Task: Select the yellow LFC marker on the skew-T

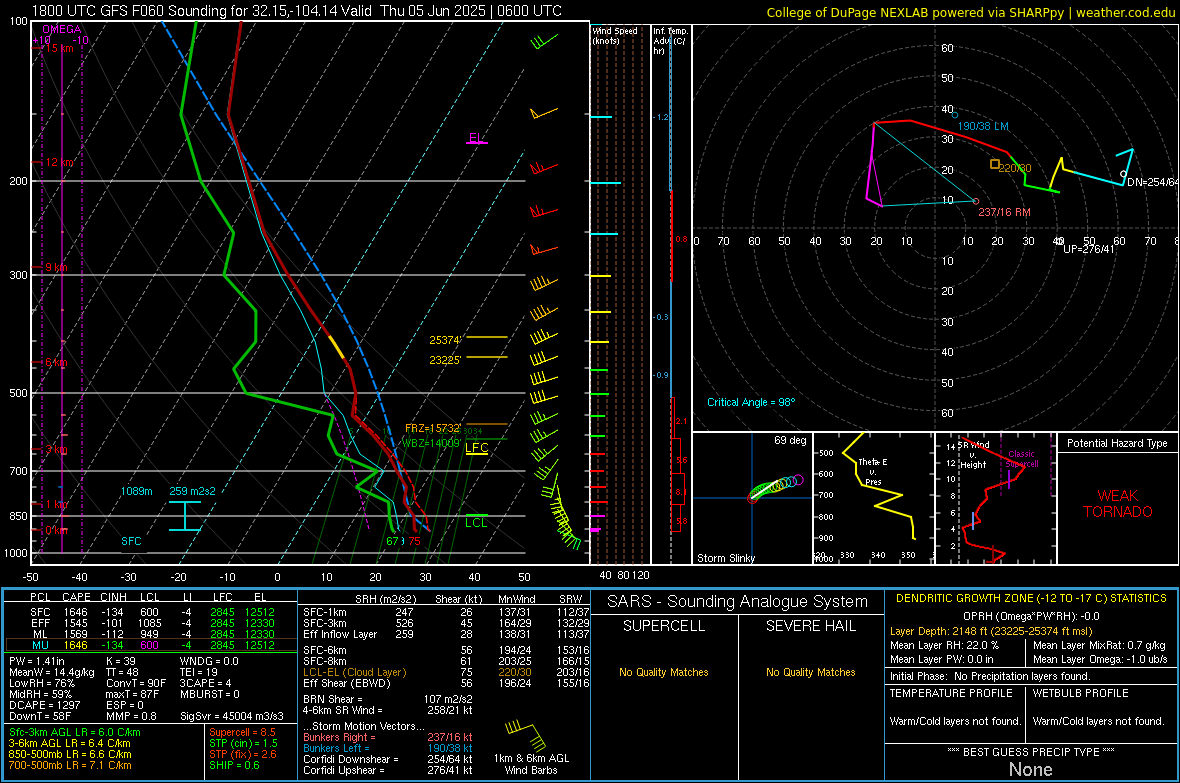Action: 476,448
